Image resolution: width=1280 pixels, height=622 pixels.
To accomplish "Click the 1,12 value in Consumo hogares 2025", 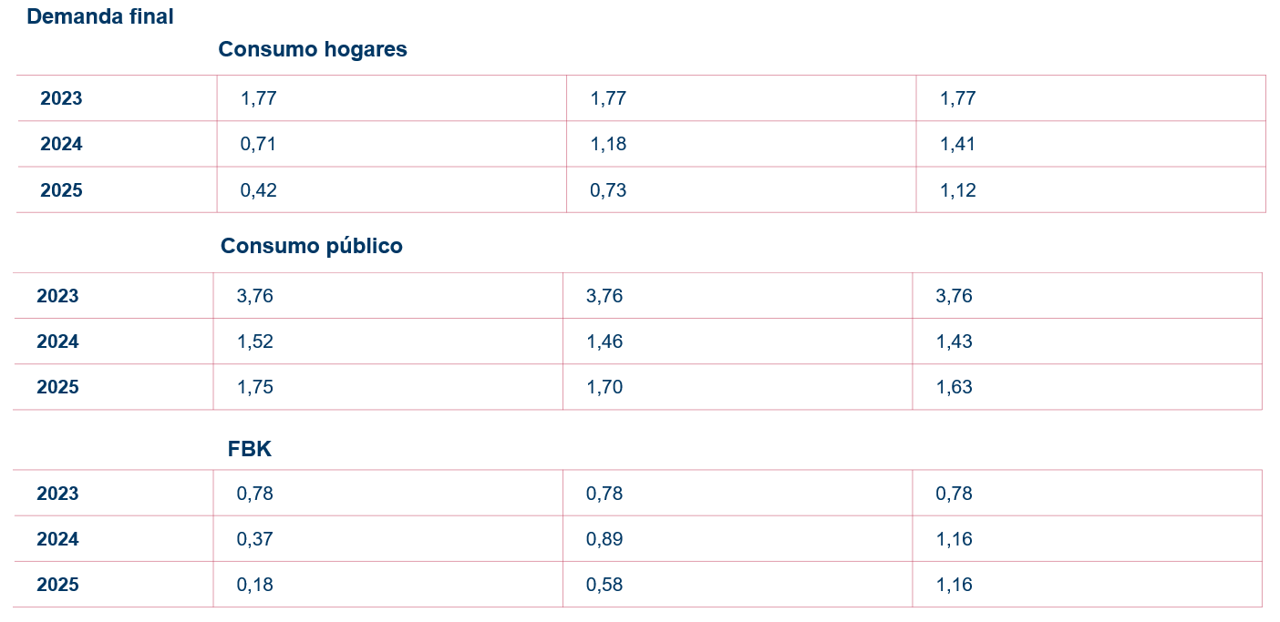I will pyautogui.click(x=958, y=190).
